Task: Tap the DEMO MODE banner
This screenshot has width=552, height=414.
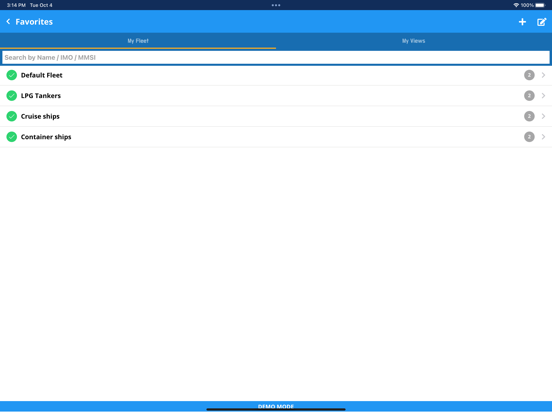Action: click(x=276, y=407)
